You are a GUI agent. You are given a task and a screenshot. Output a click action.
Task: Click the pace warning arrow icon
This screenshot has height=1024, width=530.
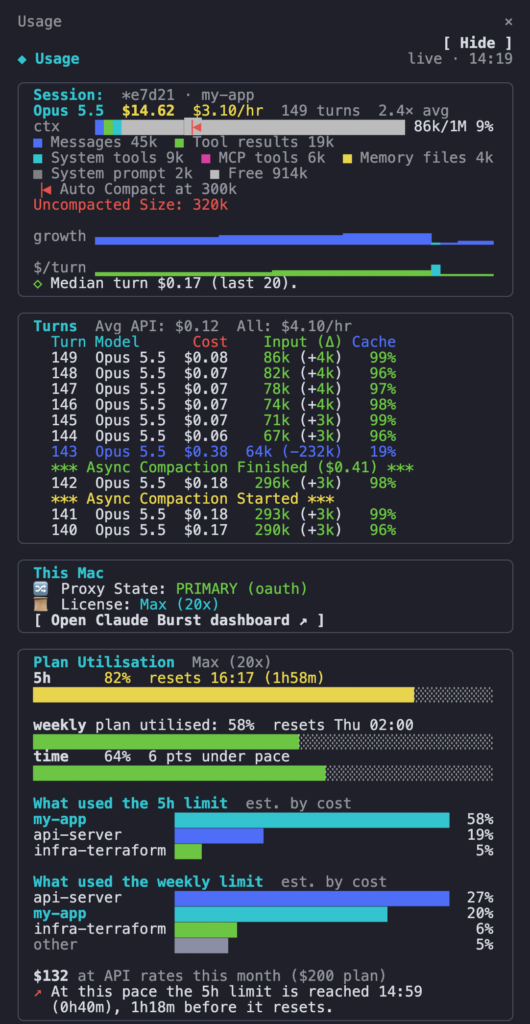[38, 991]
